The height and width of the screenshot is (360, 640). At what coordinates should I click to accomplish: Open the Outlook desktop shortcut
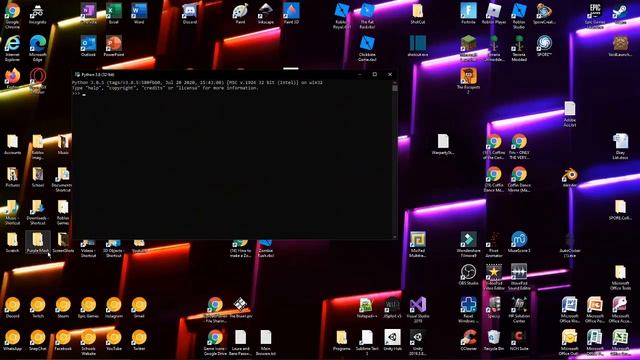(88, 46)
